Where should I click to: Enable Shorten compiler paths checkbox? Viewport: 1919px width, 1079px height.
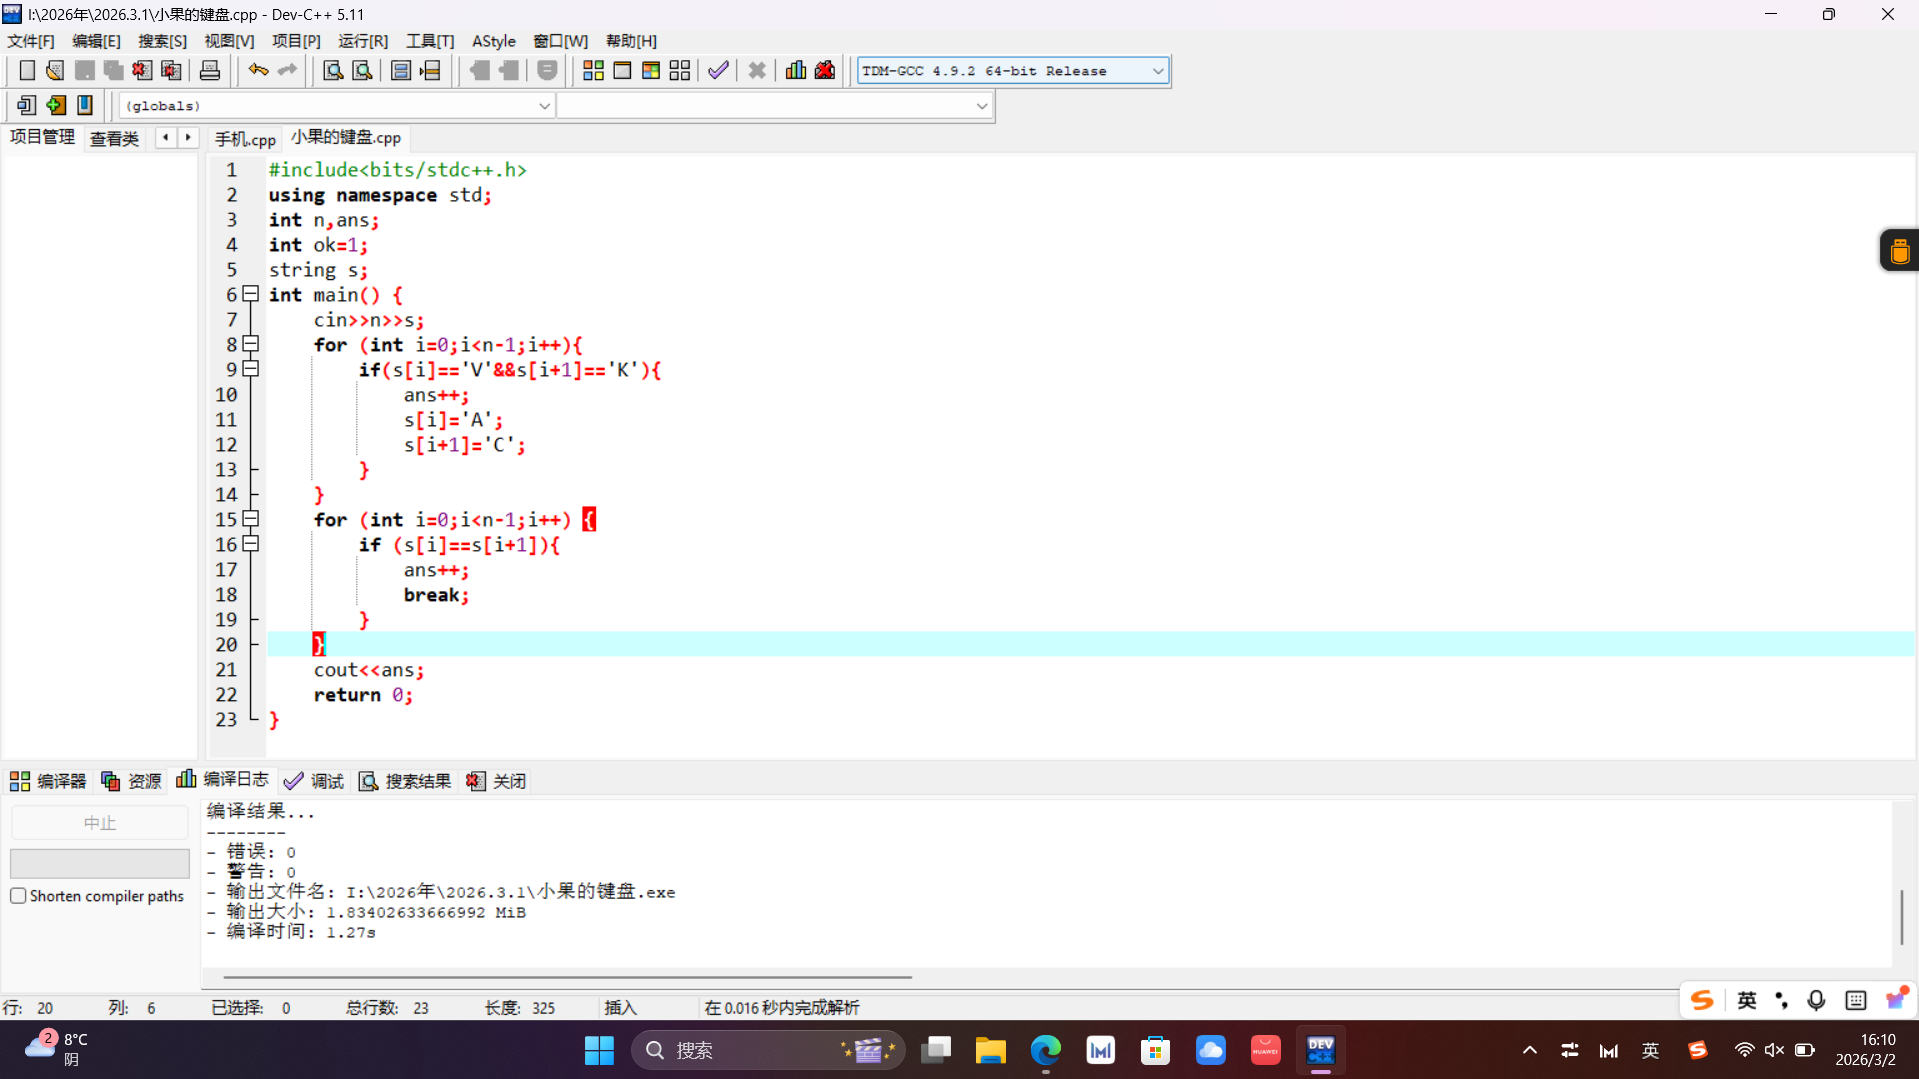(x=18, y=896)
